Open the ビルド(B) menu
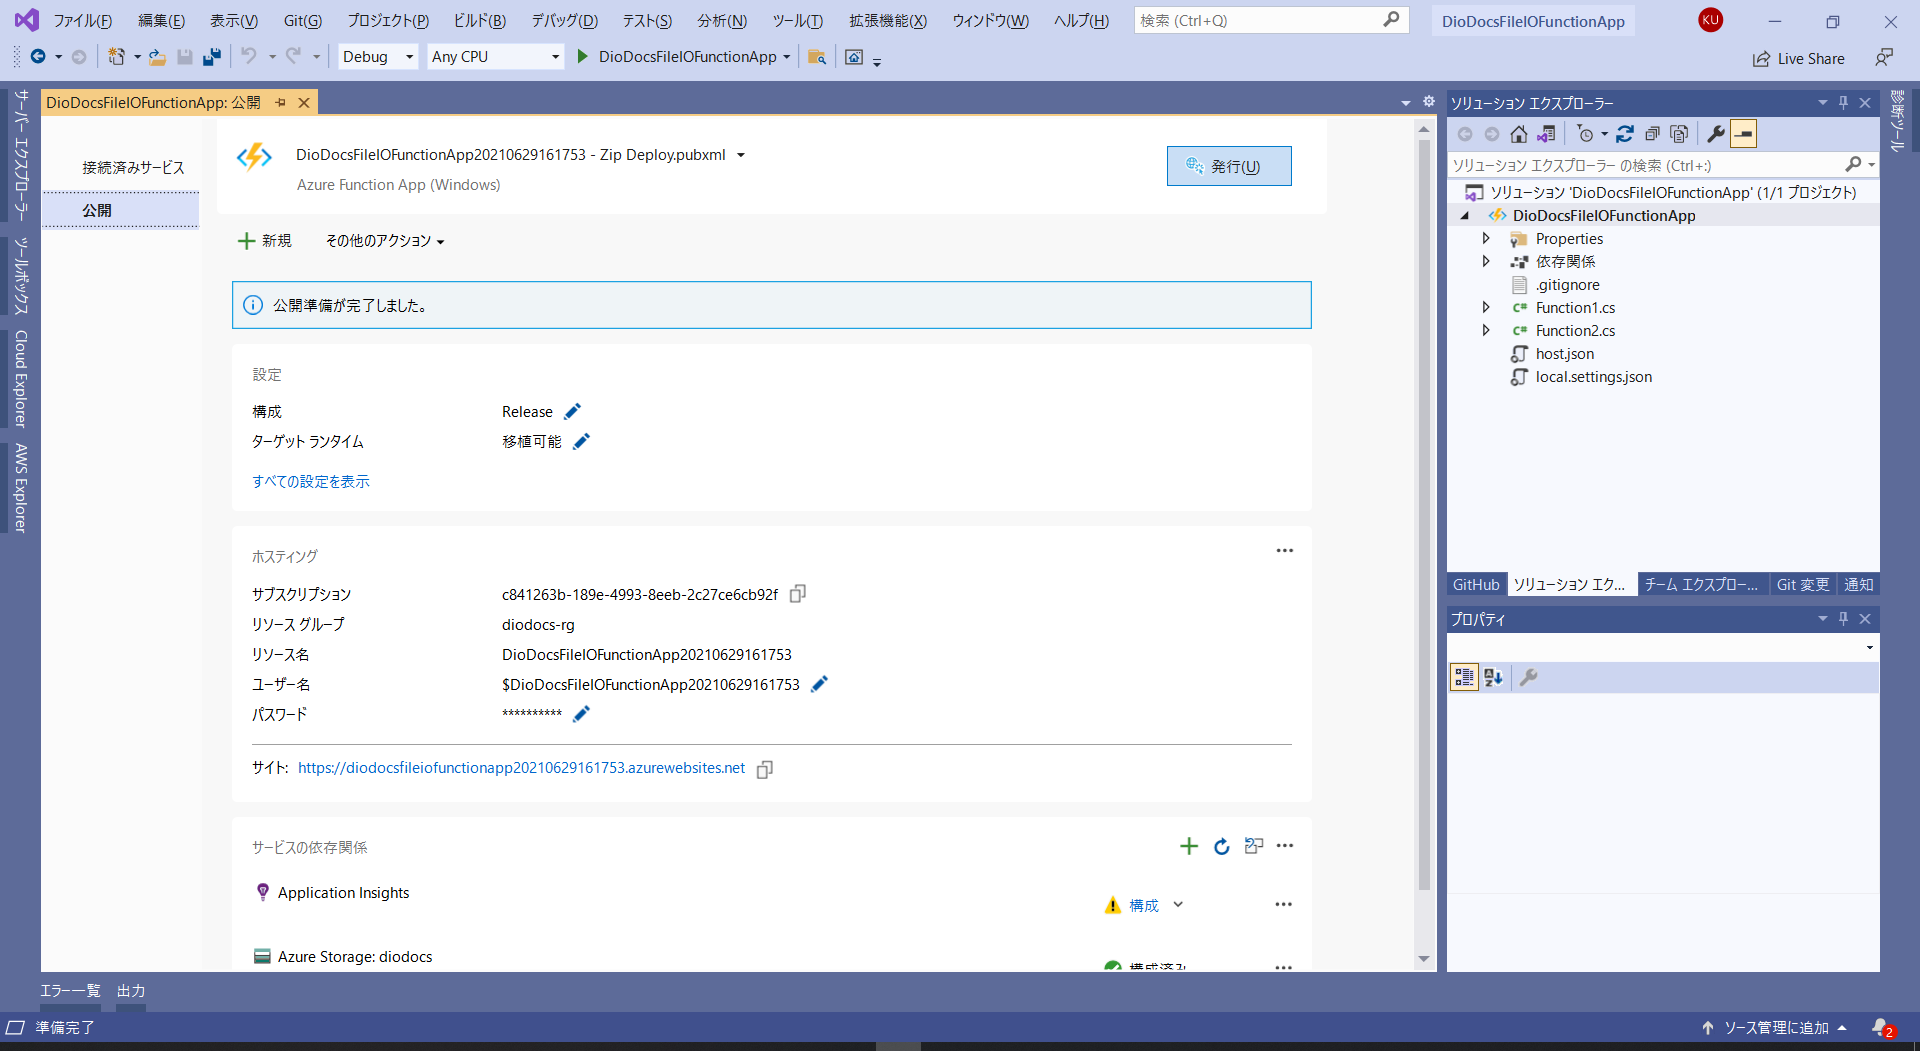 tap(479, 21)
